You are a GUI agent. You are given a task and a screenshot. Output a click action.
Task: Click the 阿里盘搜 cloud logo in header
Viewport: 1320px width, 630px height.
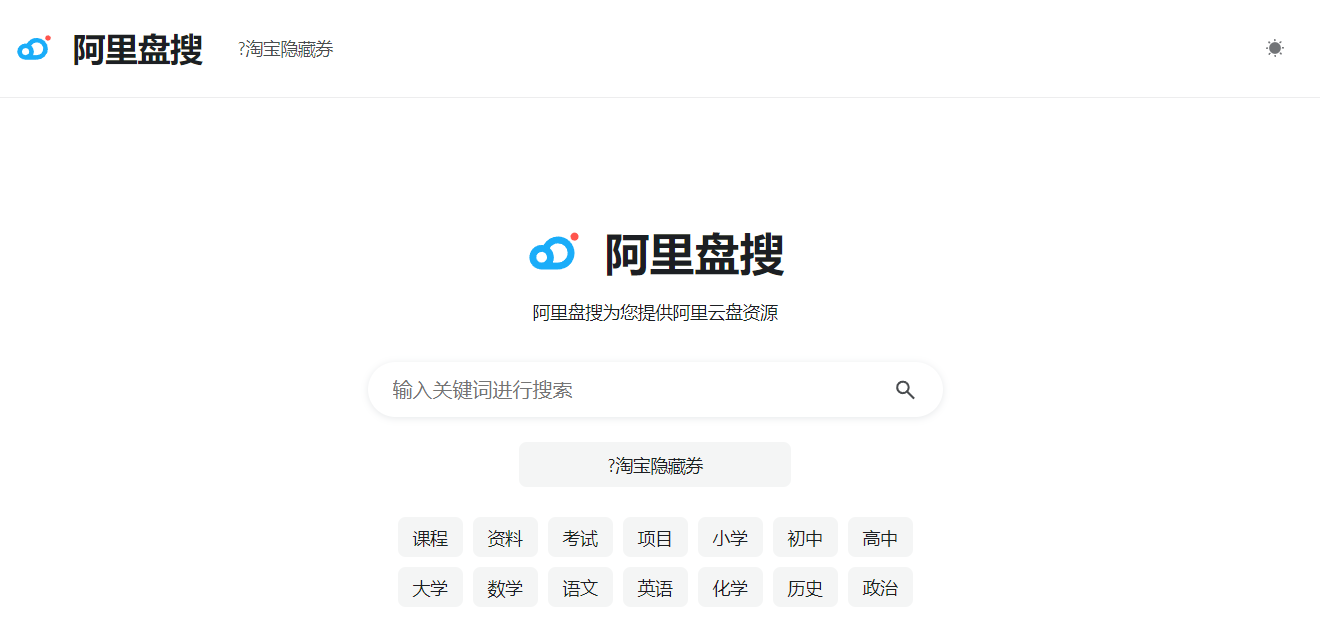32,47
